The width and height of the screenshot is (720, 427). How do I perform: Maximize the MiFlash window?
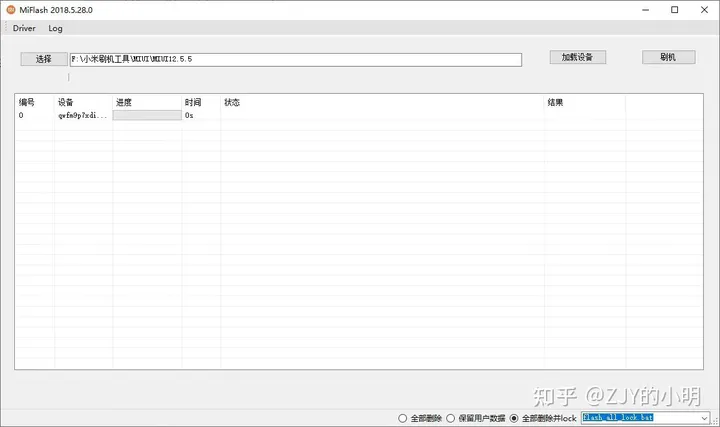[675, 10]
